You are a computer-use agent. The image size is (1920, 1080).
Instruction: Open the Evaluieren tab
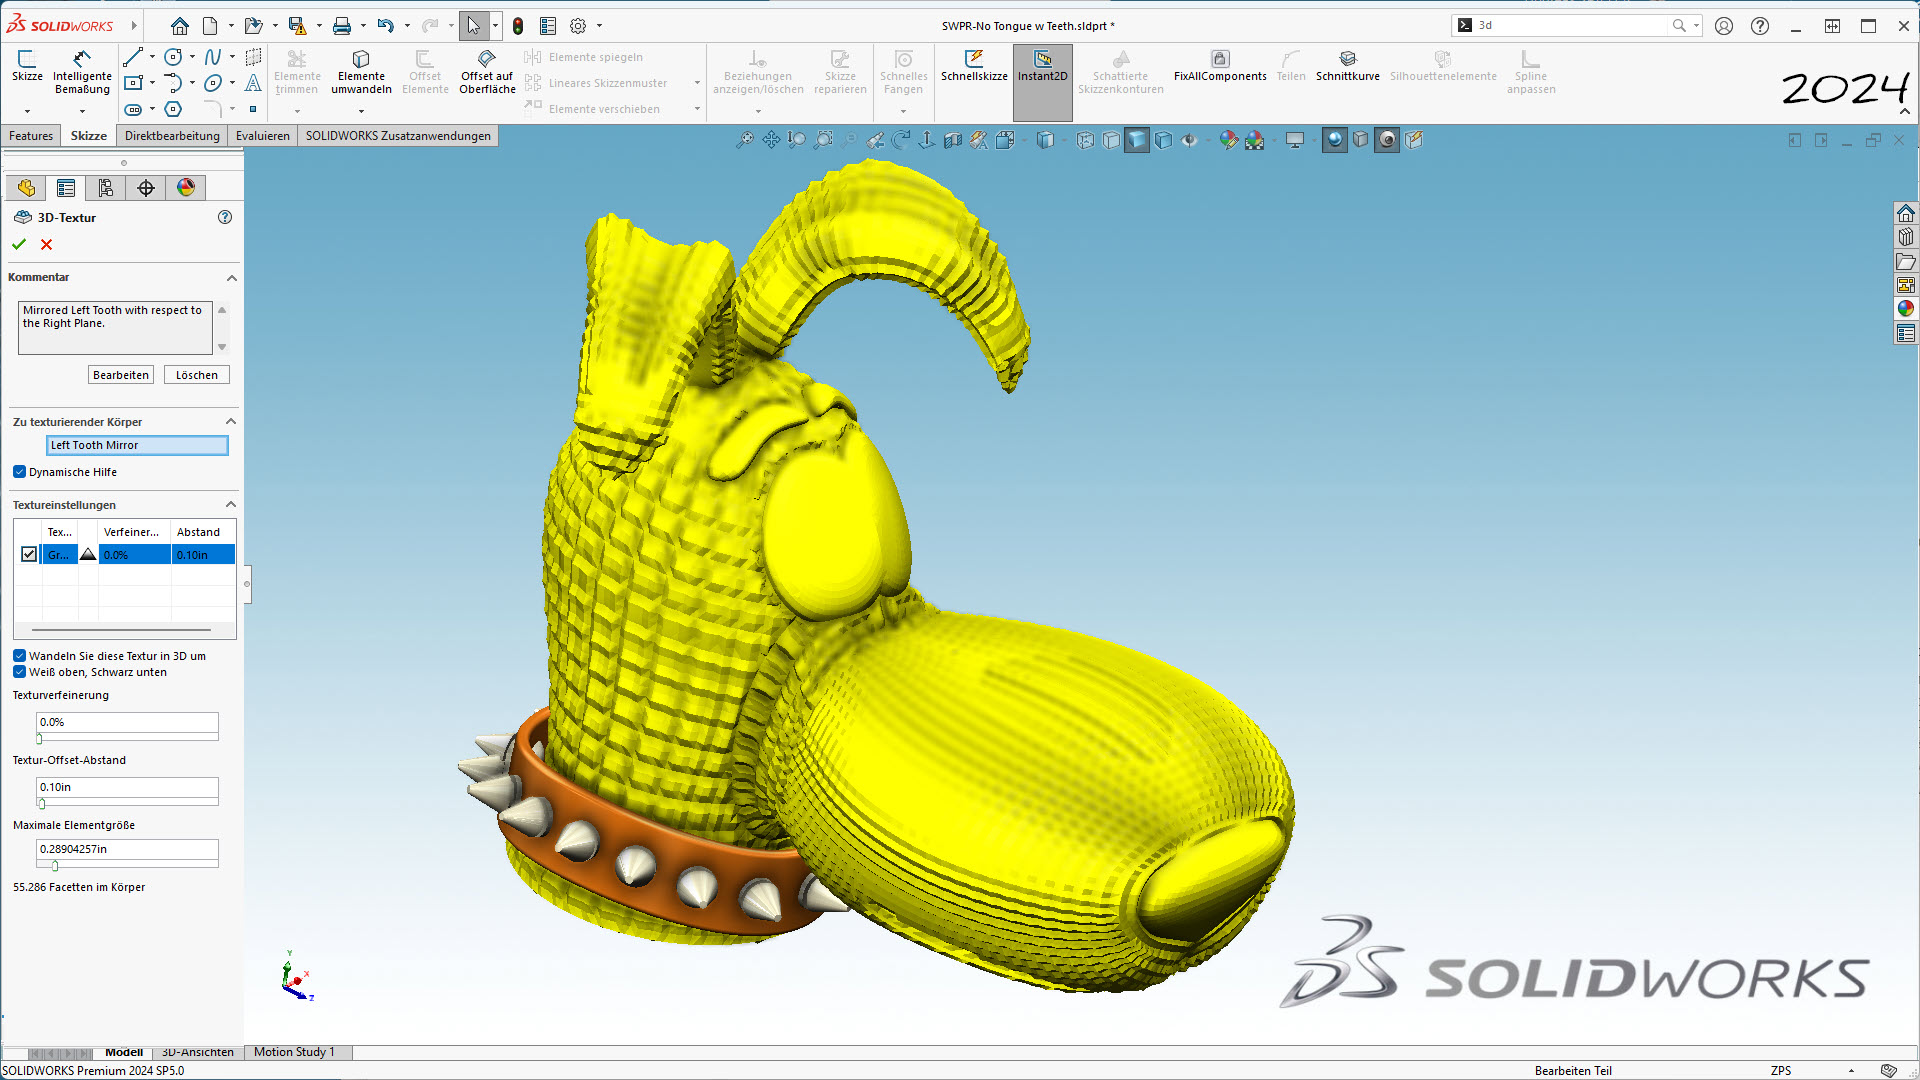point(262,136)
